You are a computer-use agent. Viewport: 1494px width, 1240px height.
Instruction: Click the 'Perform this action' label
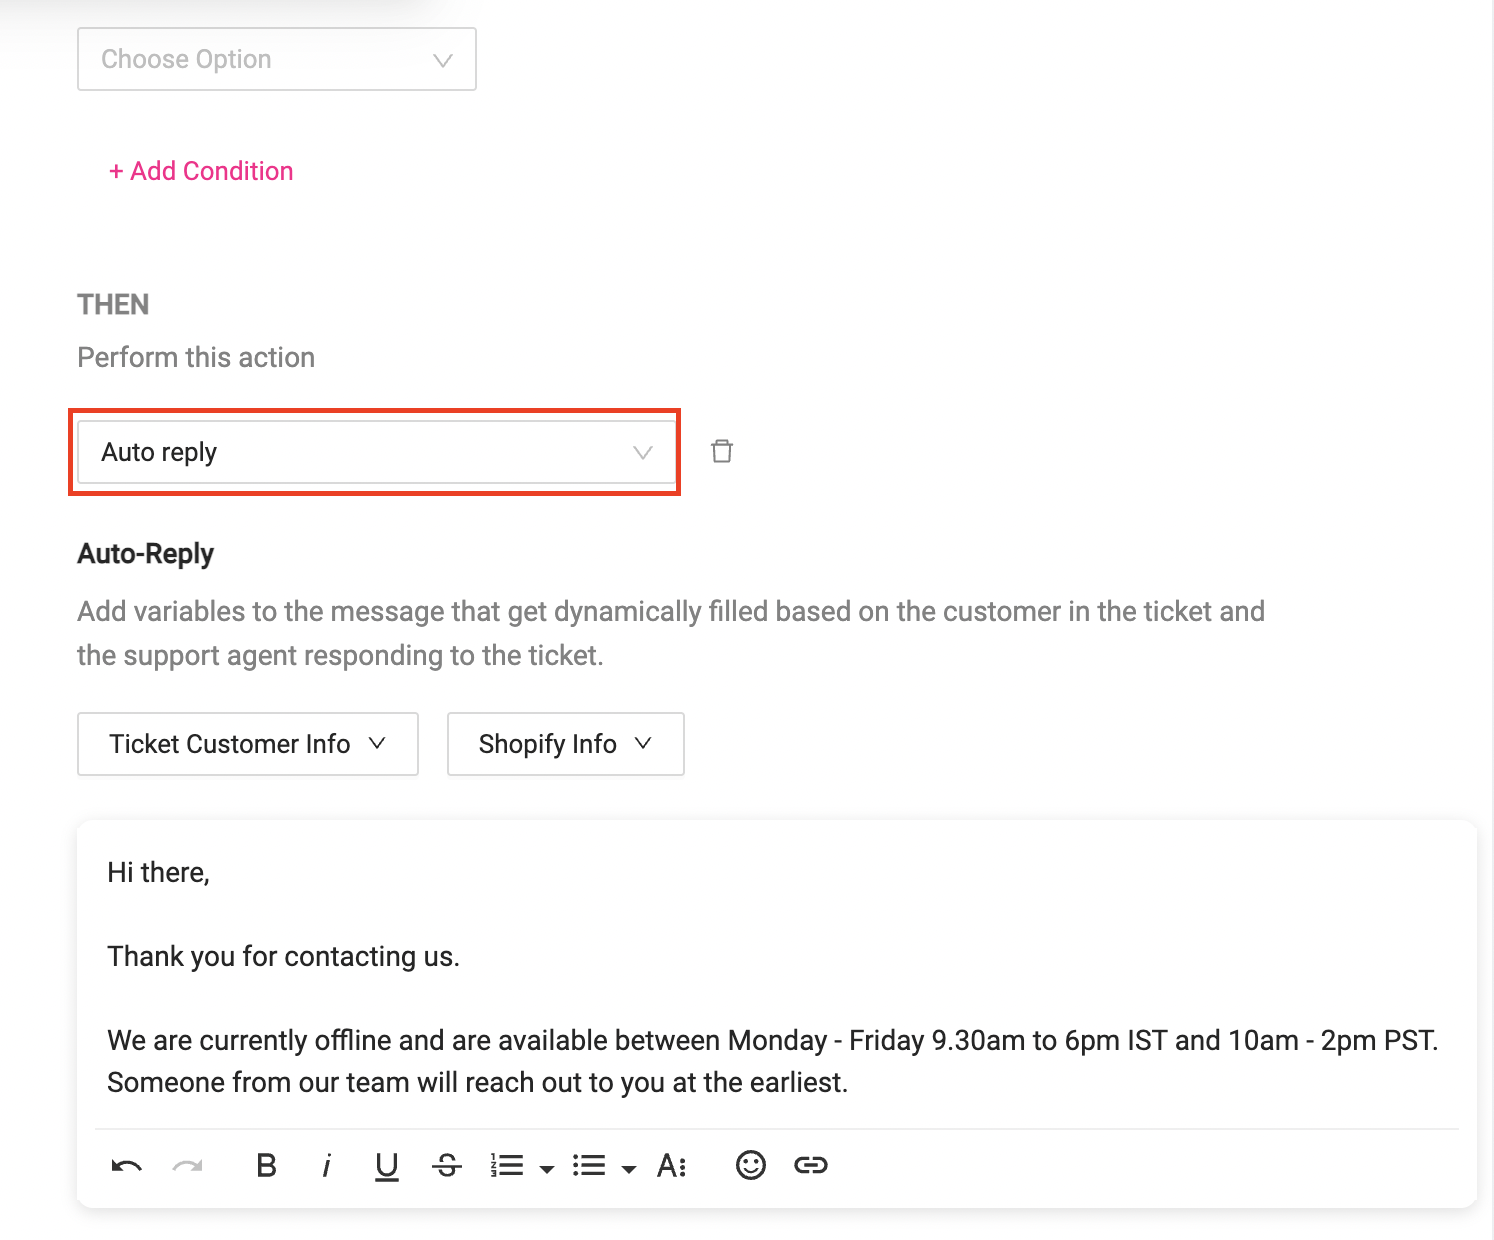click(x=196, y=357)
